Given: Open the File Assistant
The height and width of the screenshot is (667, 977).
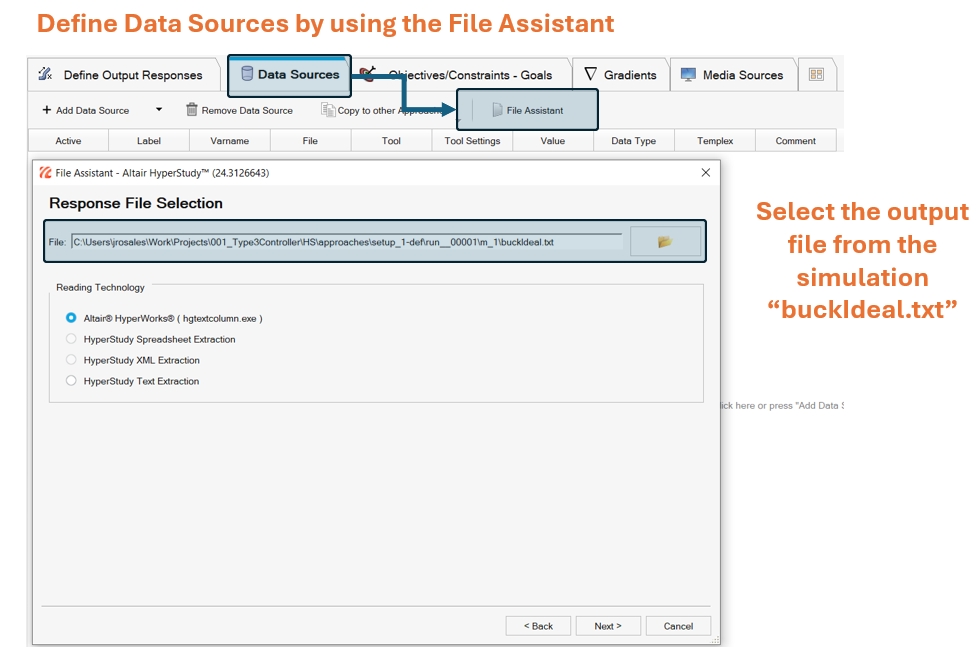Looking at the screenshot, I should (528, 110).
